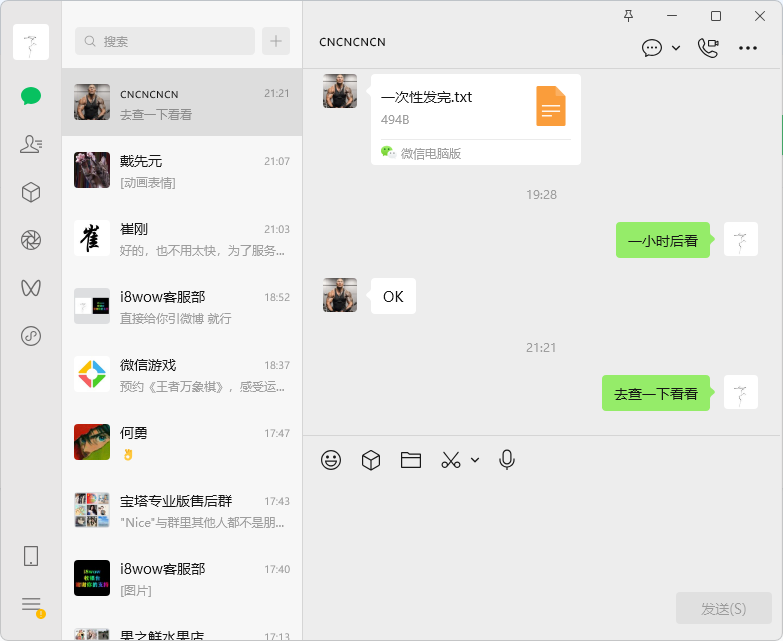Screen dimensions: 783x641
Task: Click the screenshot scissors icon
Action: tap(451, 460)
